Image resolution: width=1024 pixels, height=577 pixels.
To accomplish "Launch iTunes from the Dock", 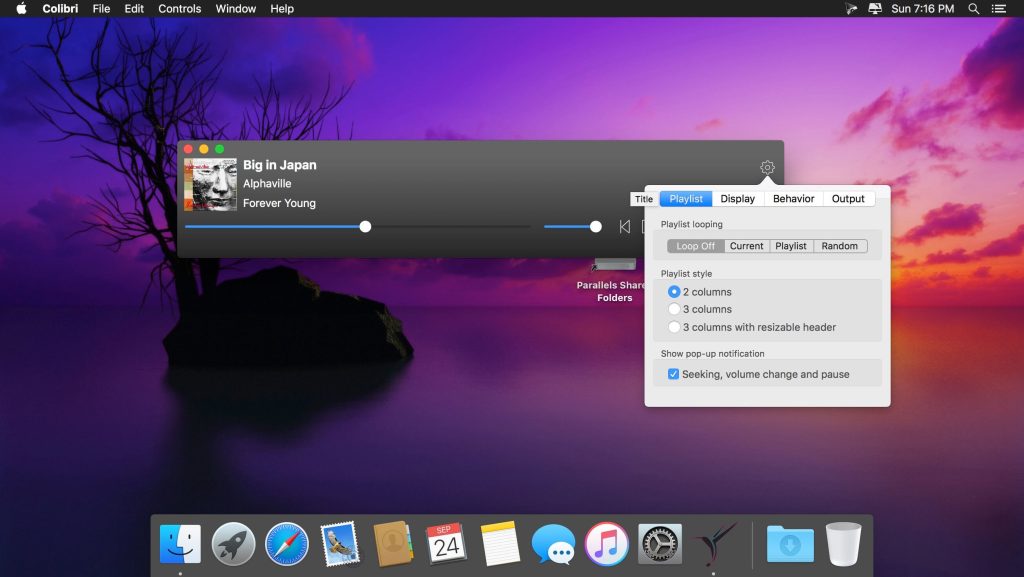I will [606, 544].
